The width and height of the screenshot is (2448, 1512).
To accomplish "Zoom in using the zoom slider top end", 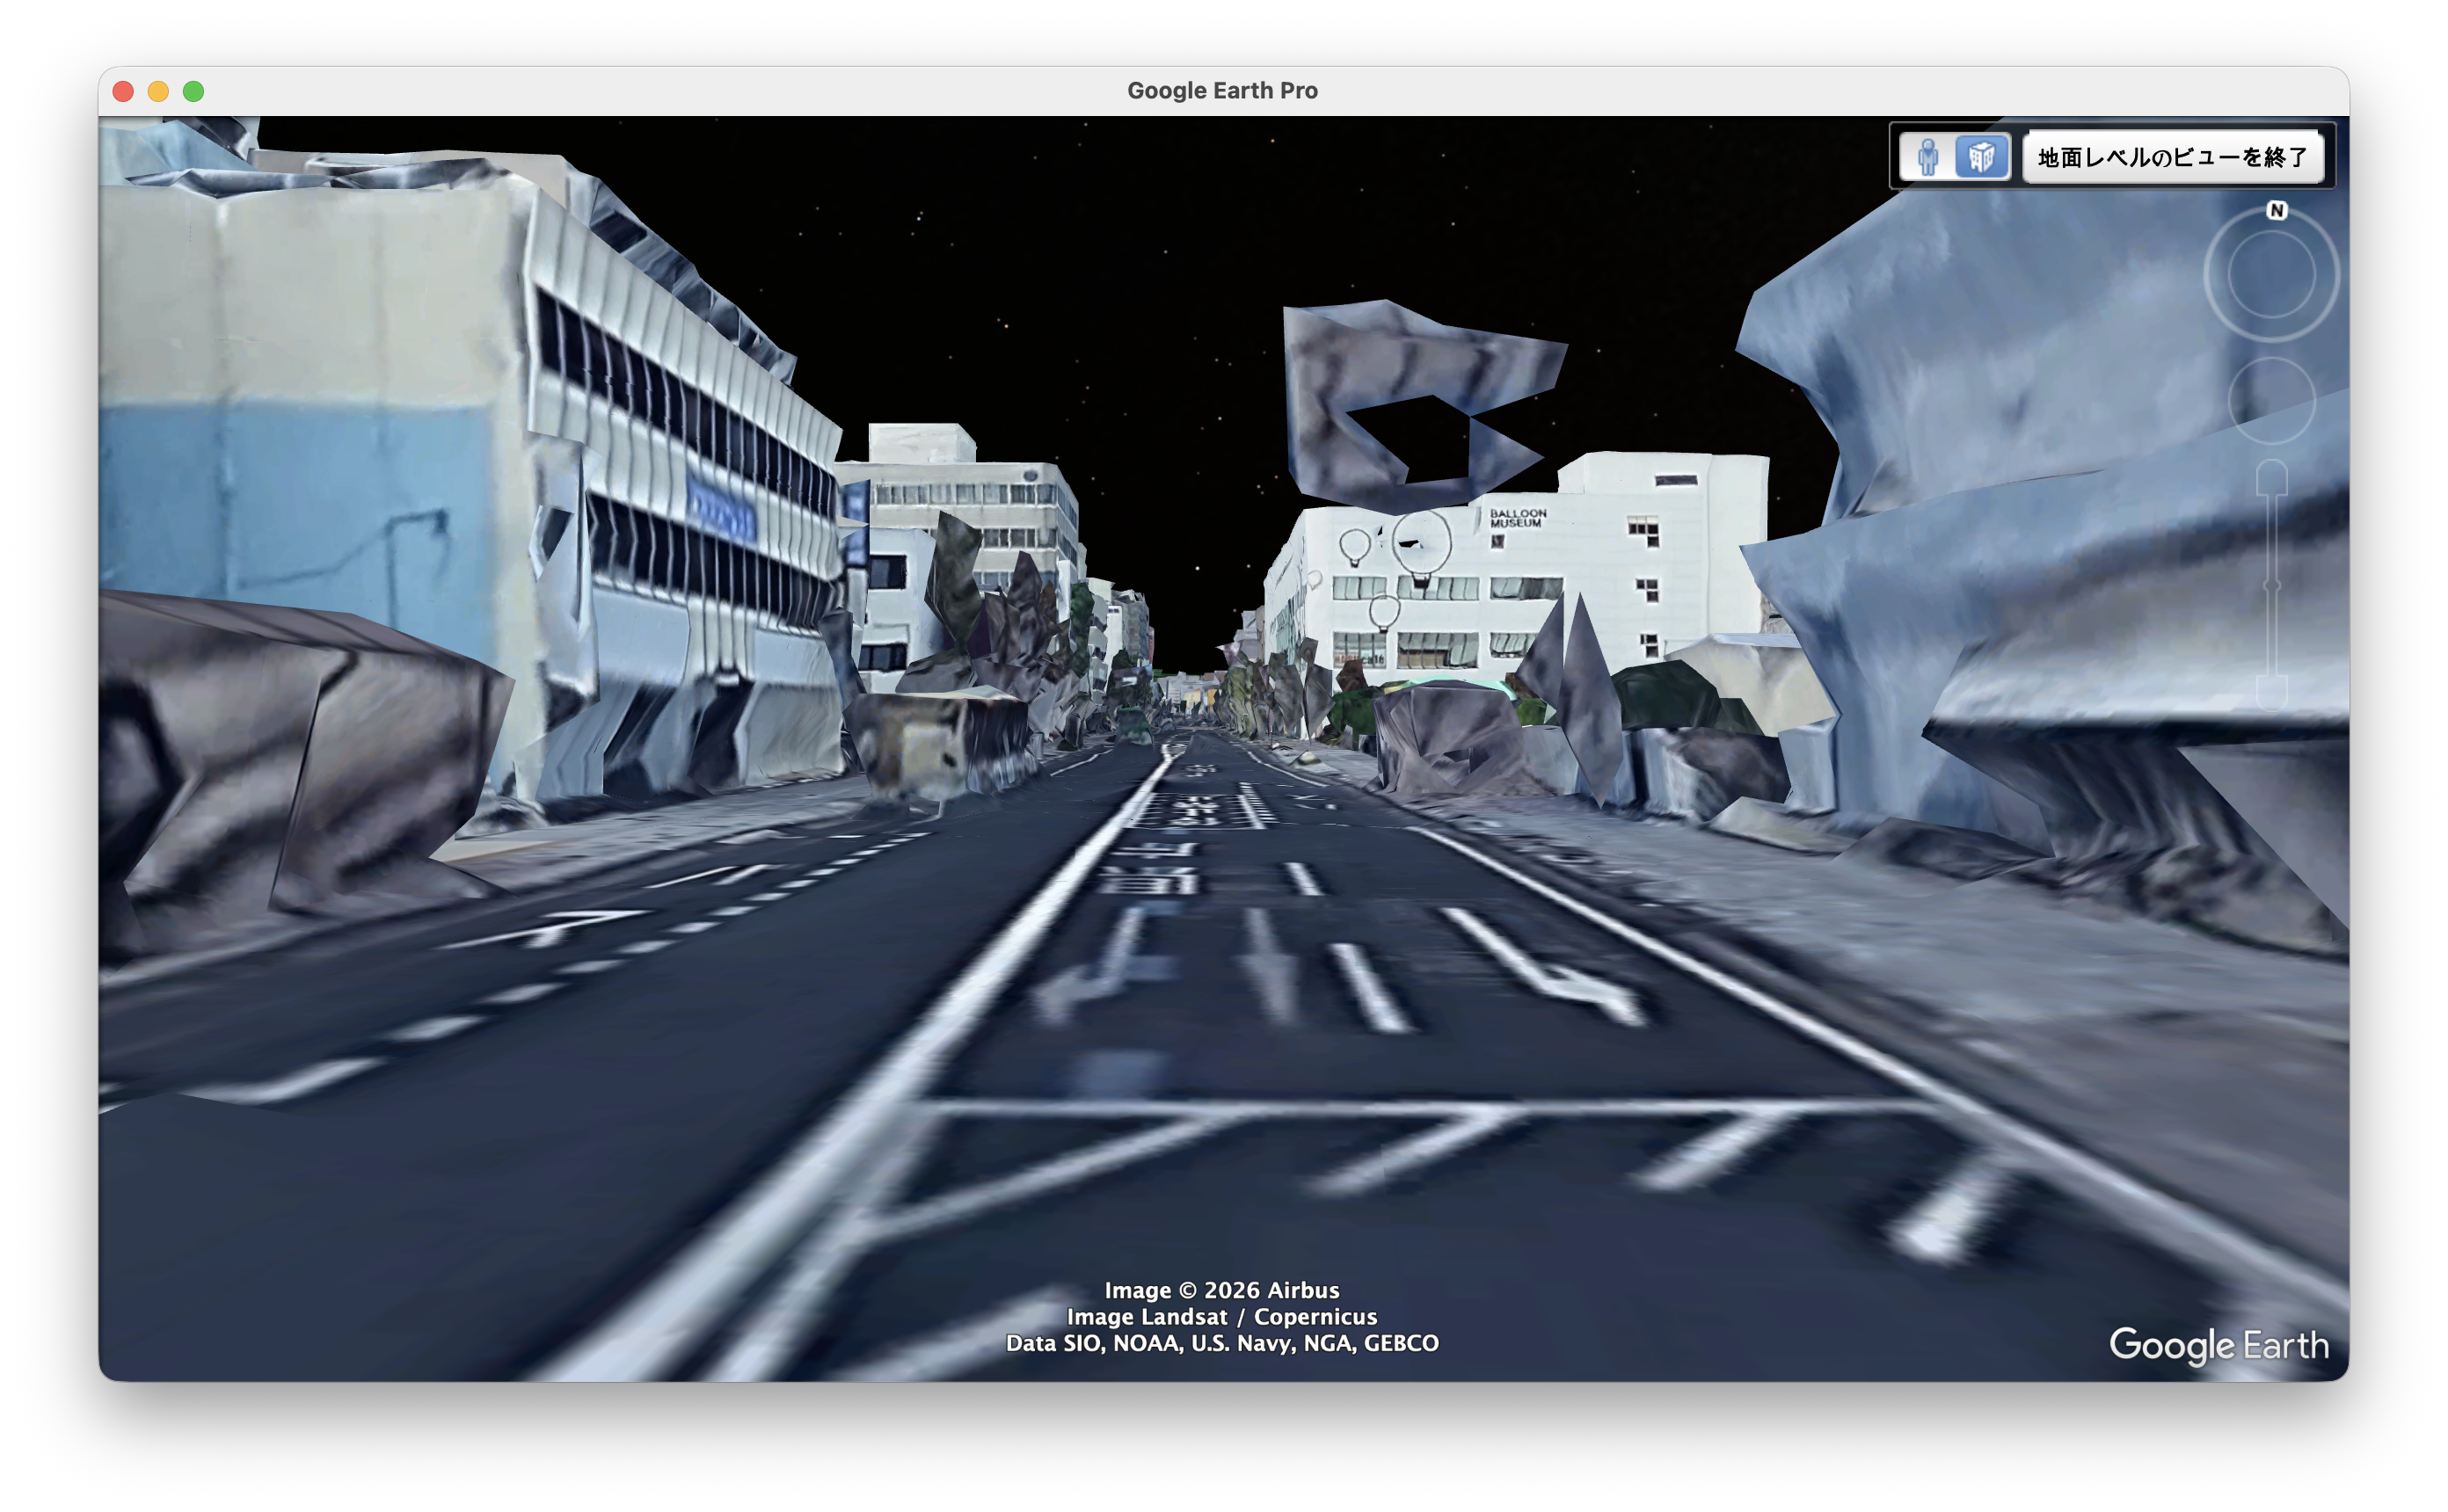I will click(2272, 478).
